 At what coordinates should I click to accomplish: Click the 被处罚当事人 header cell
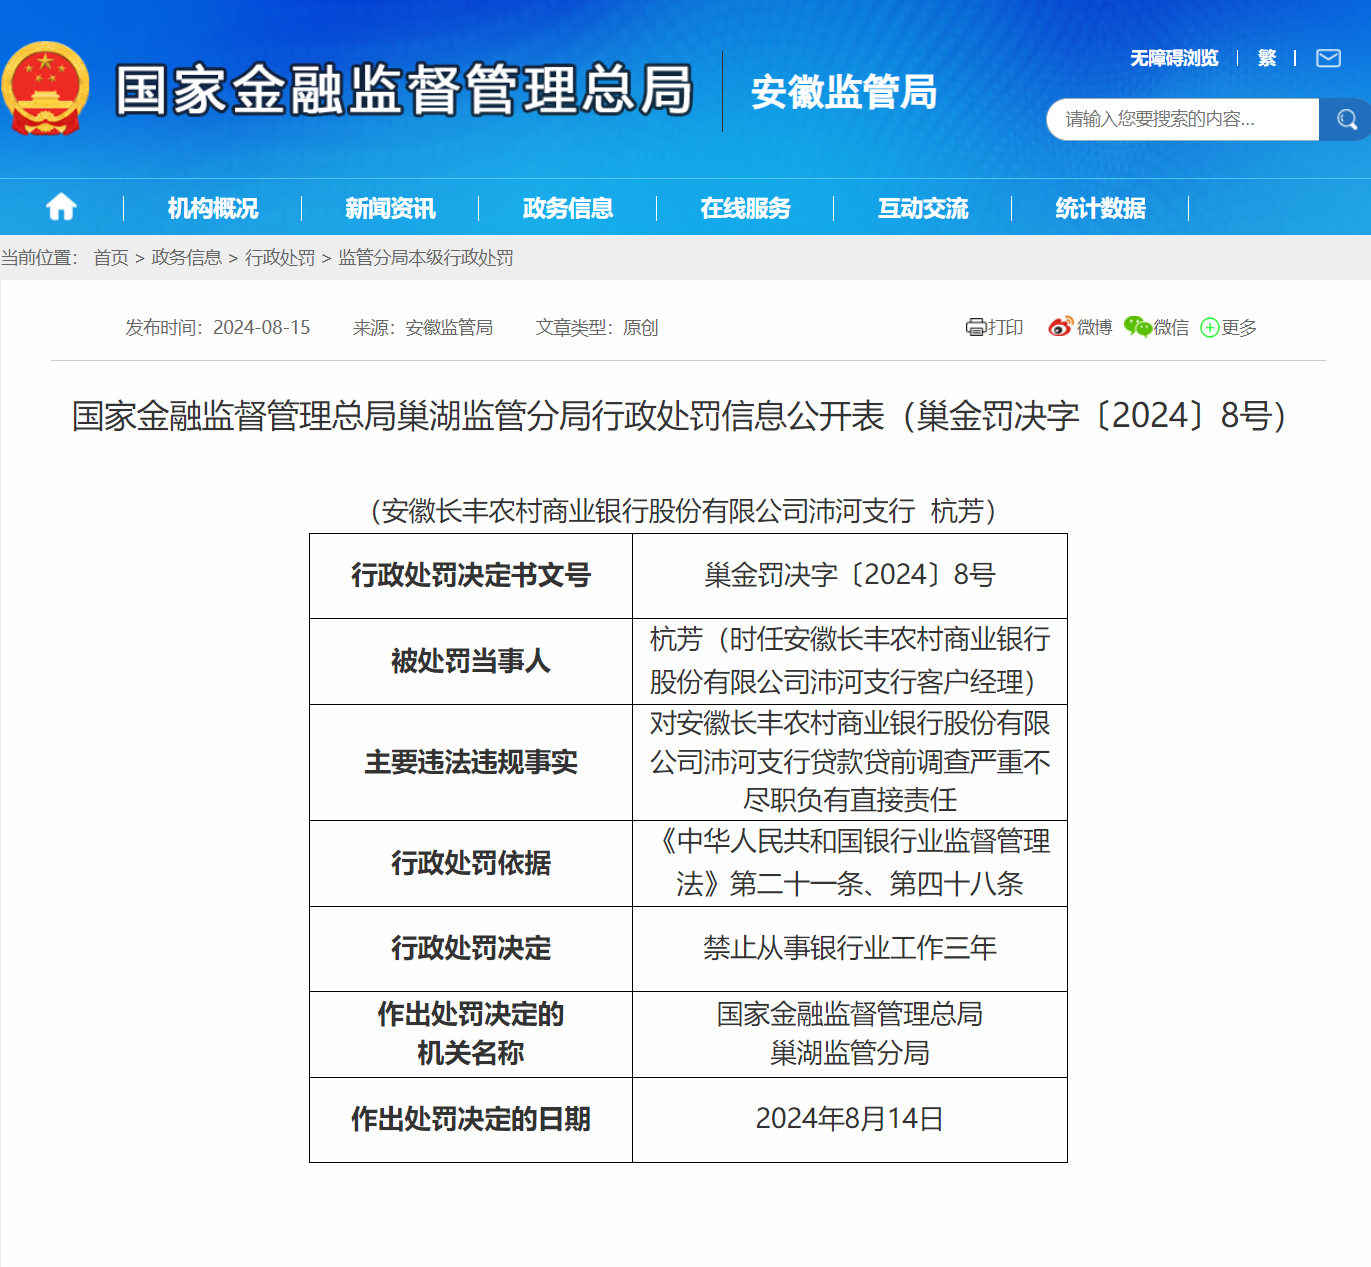point(471,661)
